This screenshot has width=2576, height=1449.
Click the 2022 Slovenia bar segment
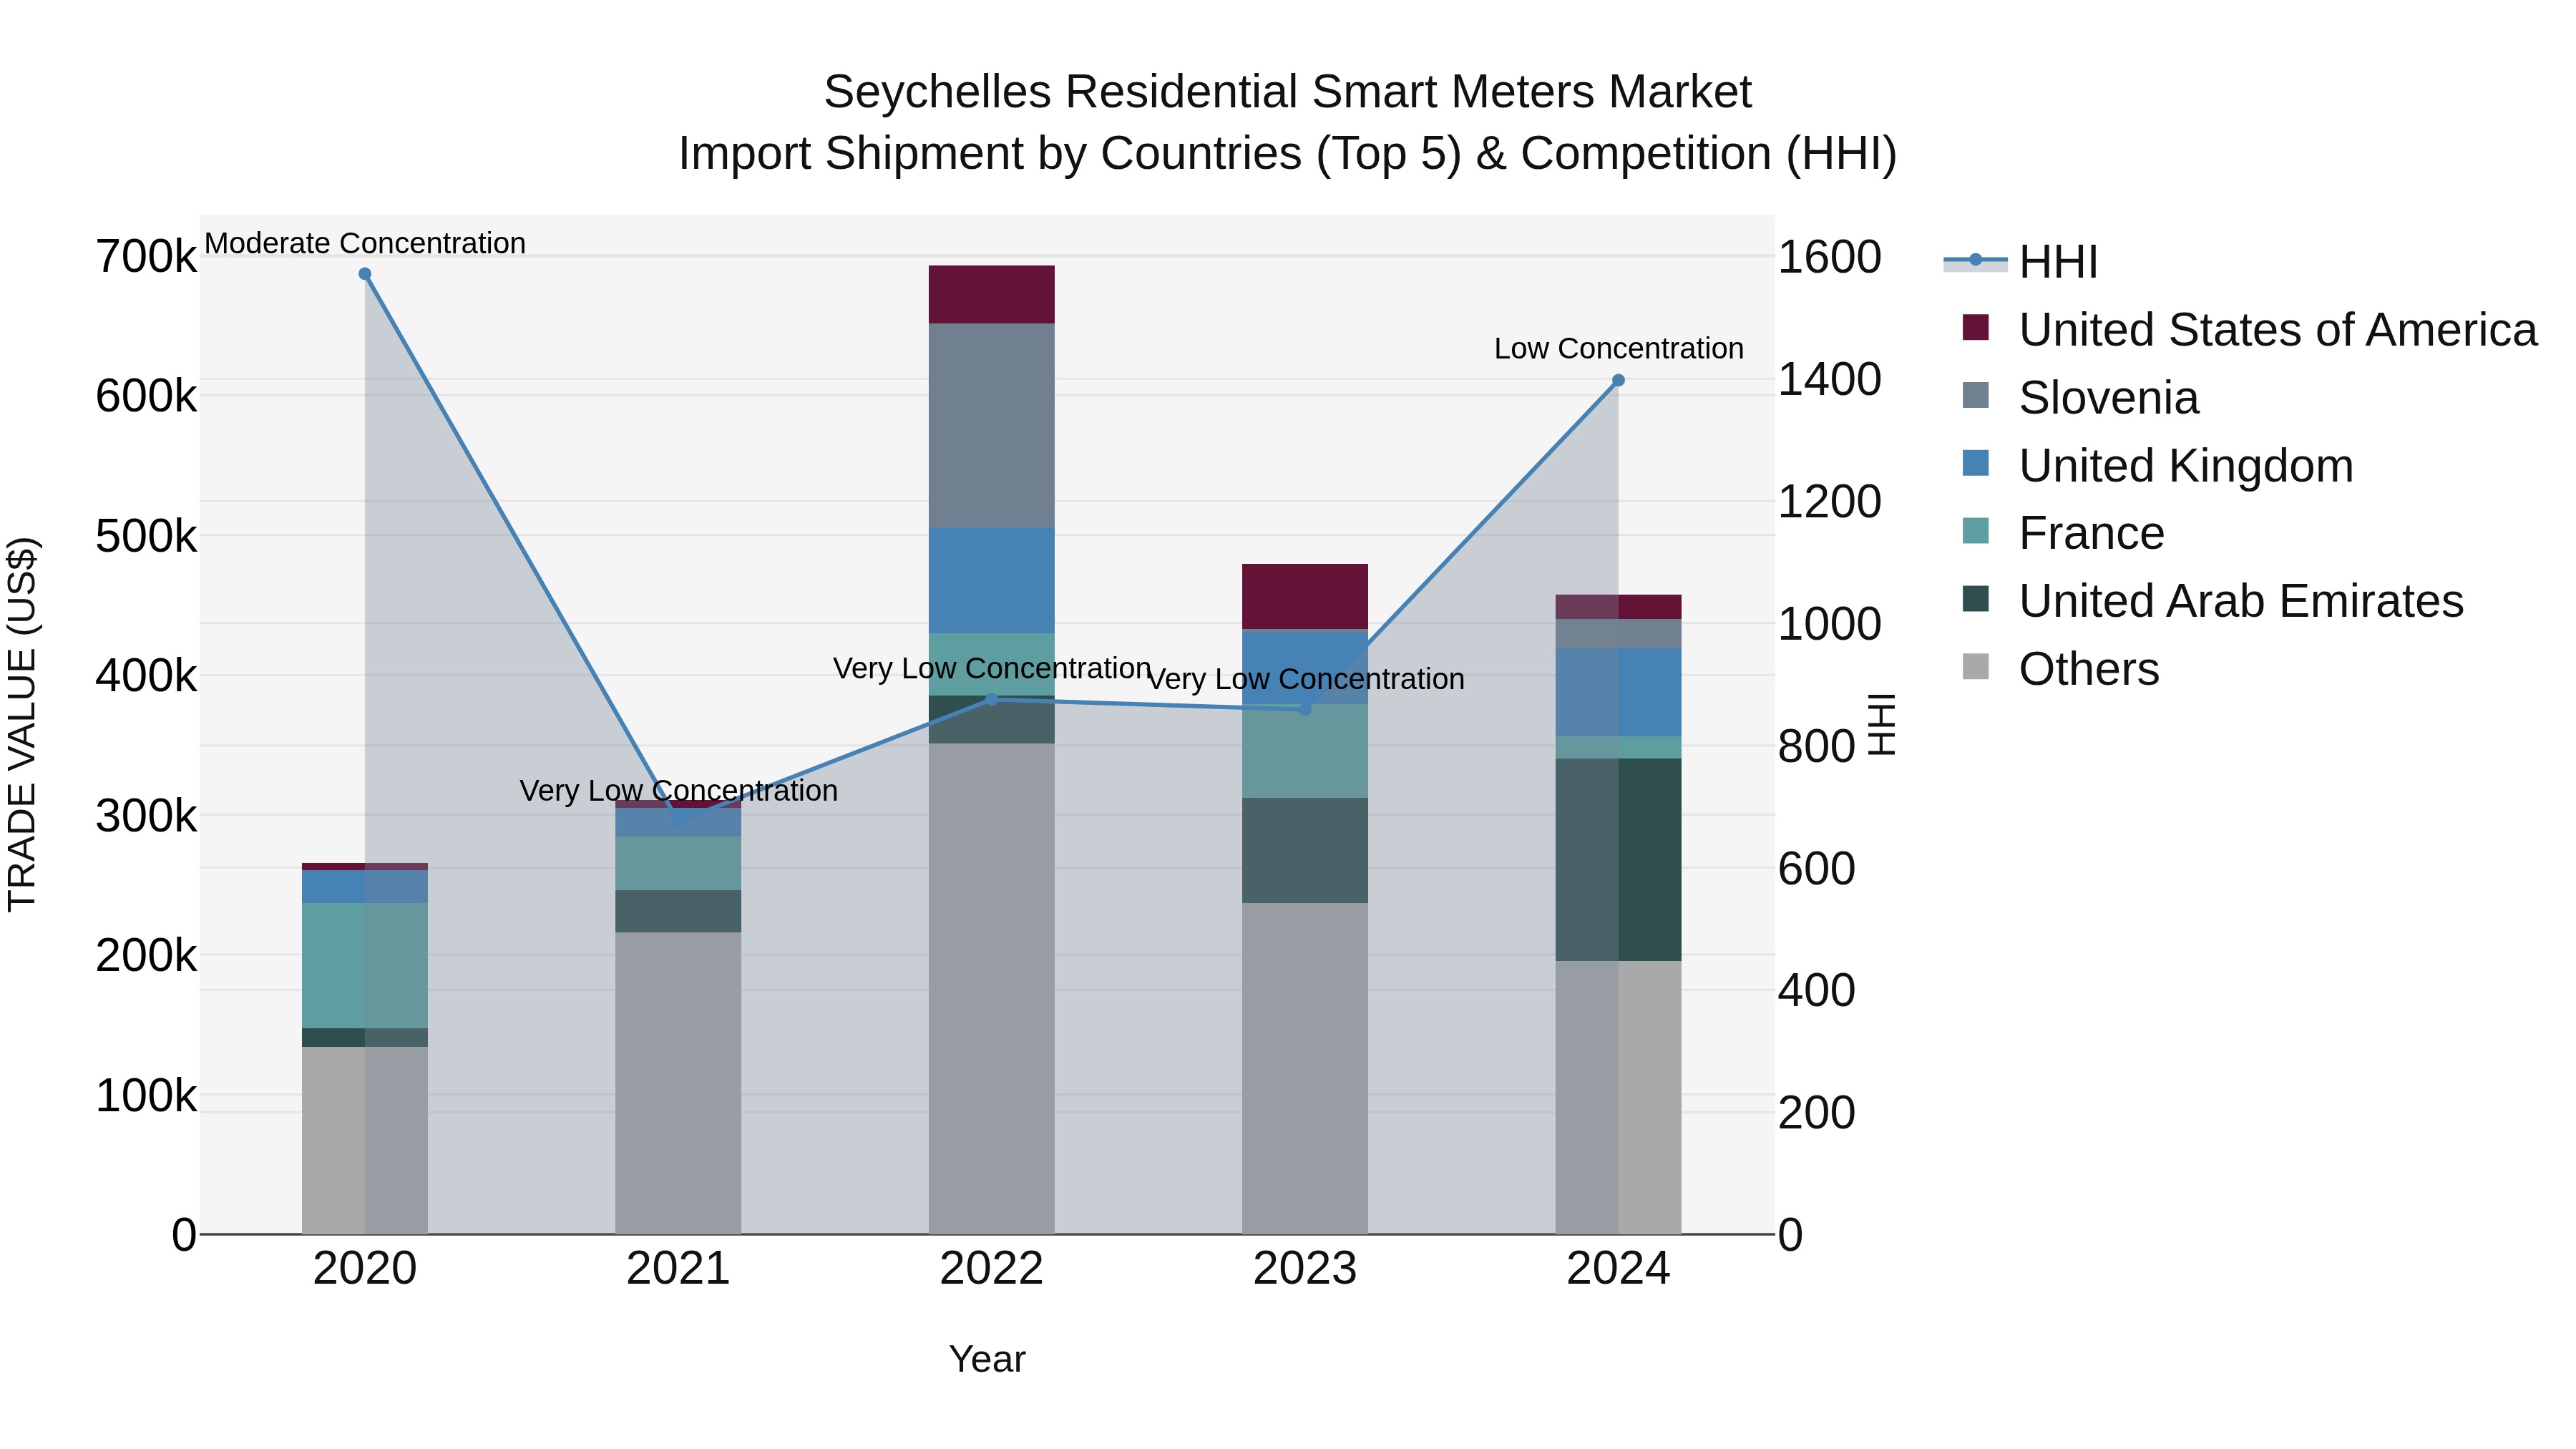(992, 426)
